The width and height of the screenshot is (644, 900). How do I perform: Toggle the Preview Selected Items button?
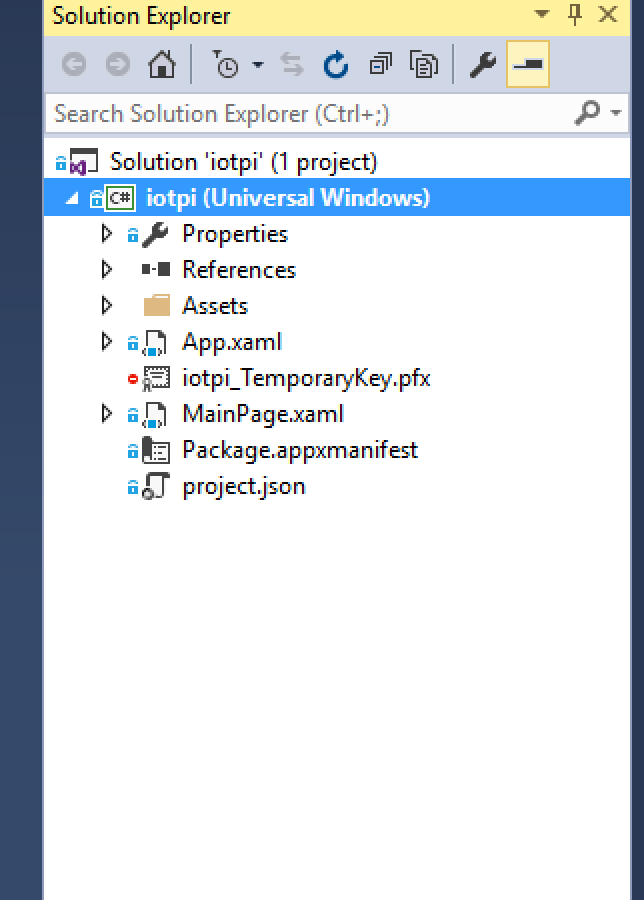point(527,65)
